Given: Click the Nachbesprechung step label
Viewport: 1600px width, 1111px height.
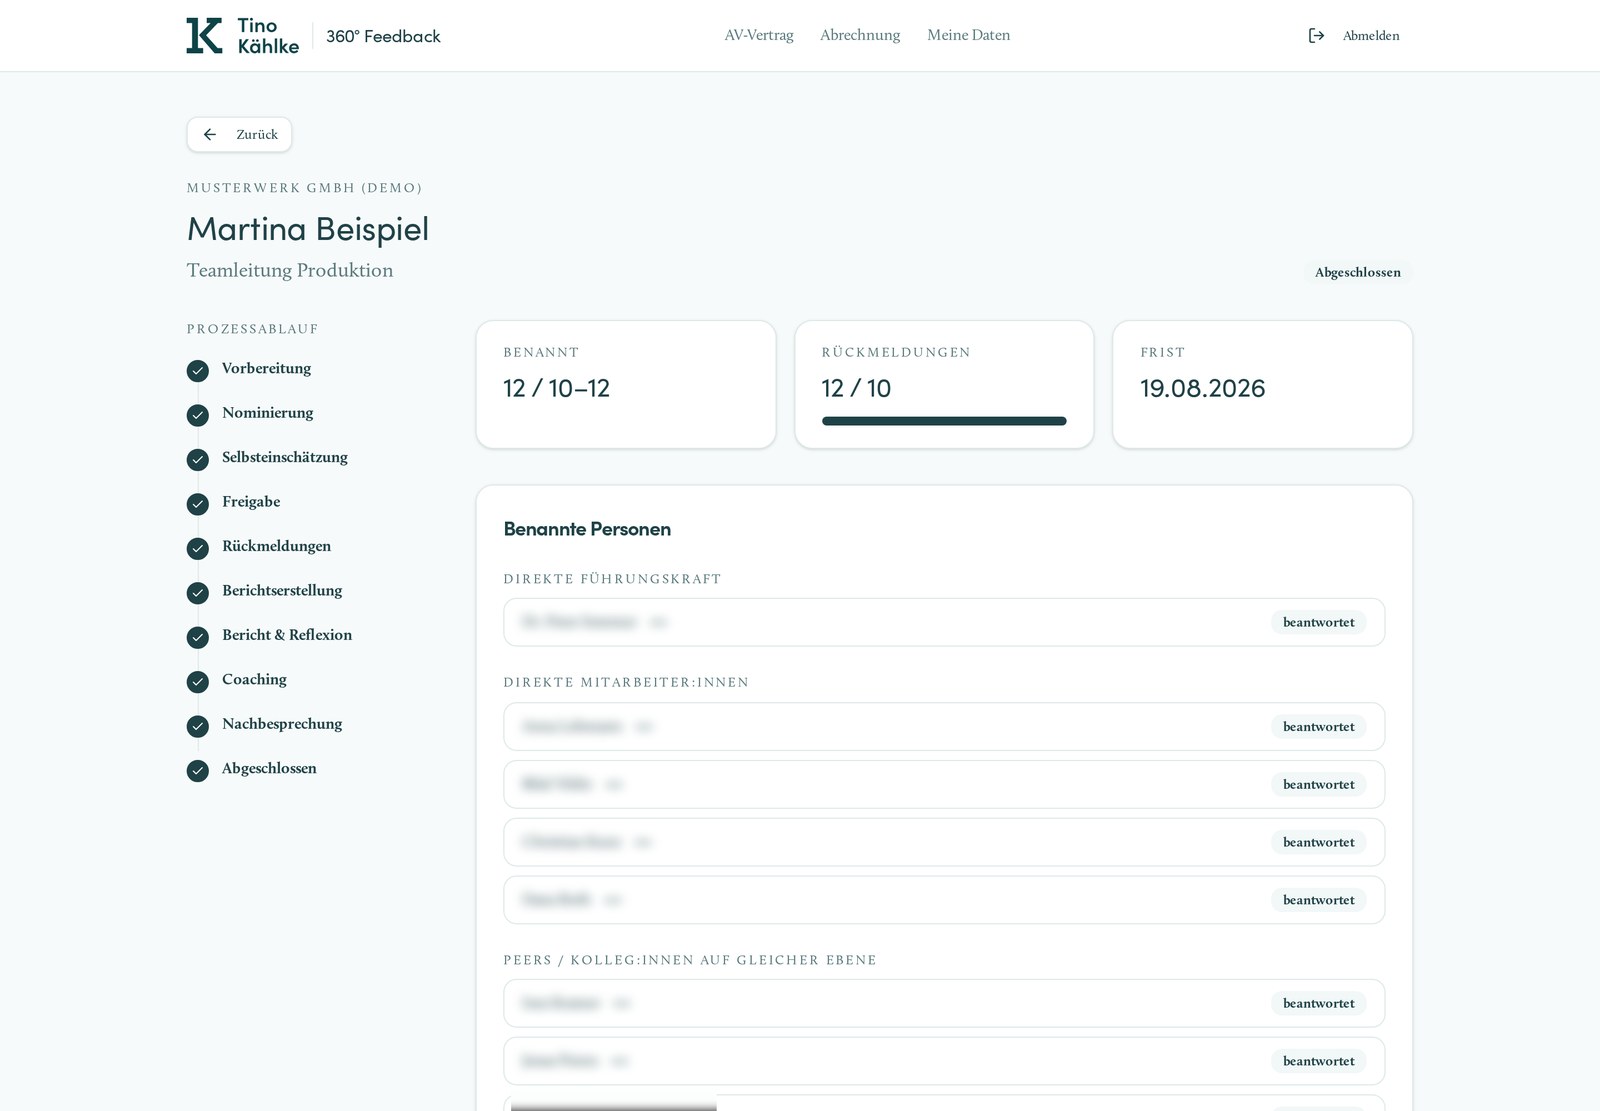Looking at the screenshot, I should point(282,723).
